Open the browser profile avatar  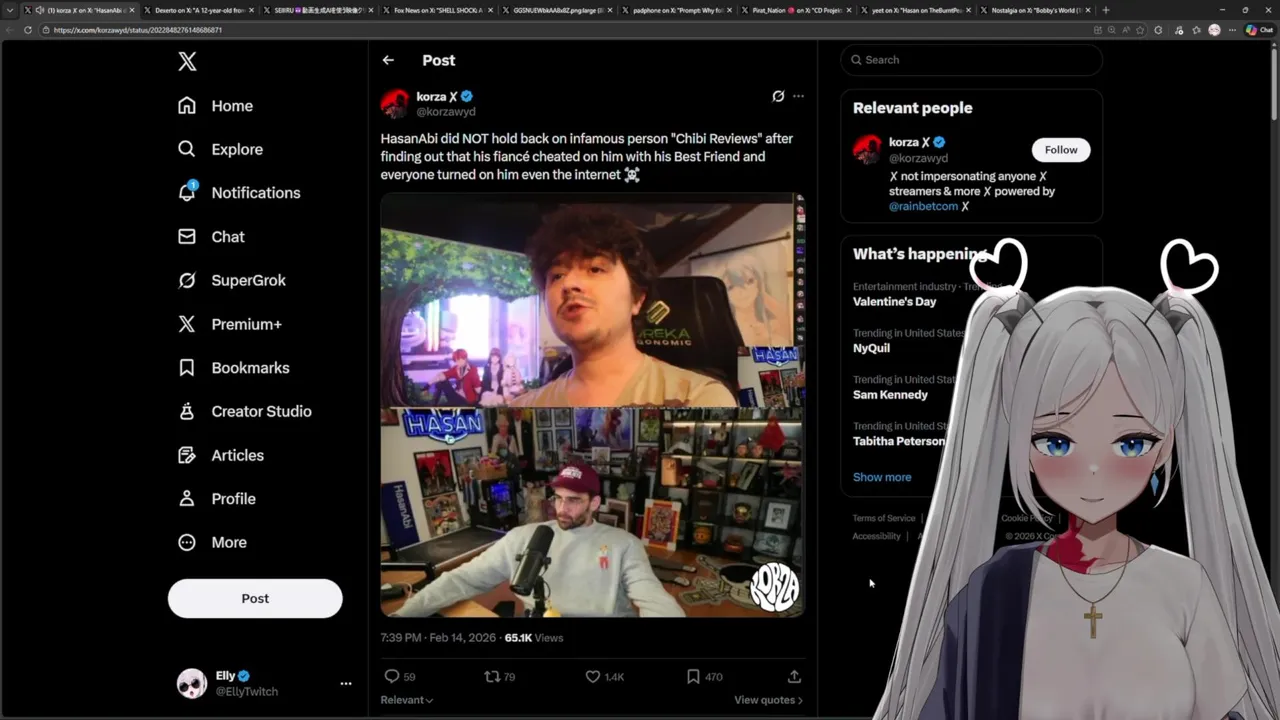click(1214, 30)
